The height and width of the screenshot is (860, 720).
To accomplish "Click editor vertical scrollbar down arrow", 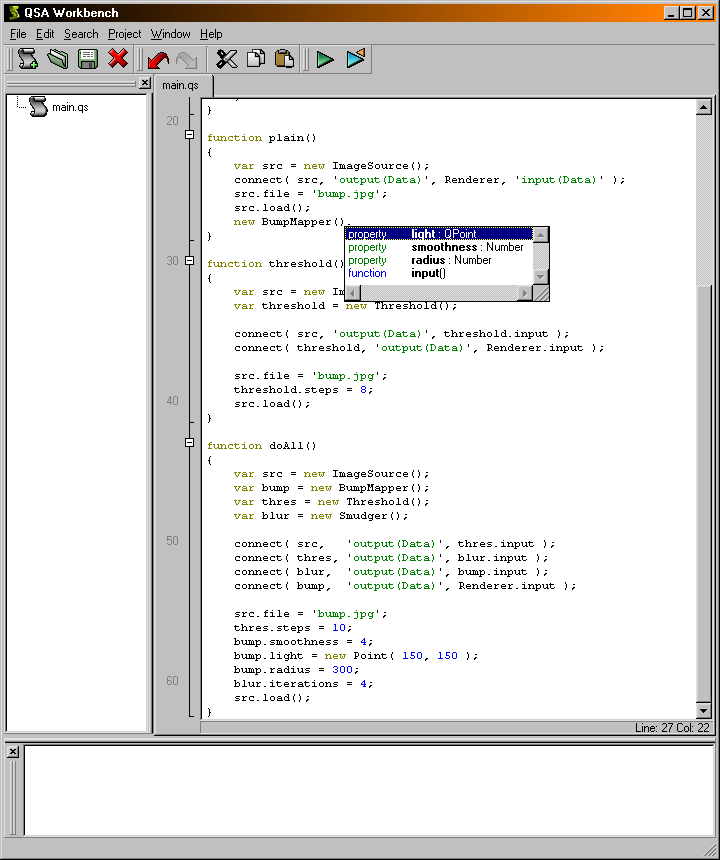I will point(704,711).
